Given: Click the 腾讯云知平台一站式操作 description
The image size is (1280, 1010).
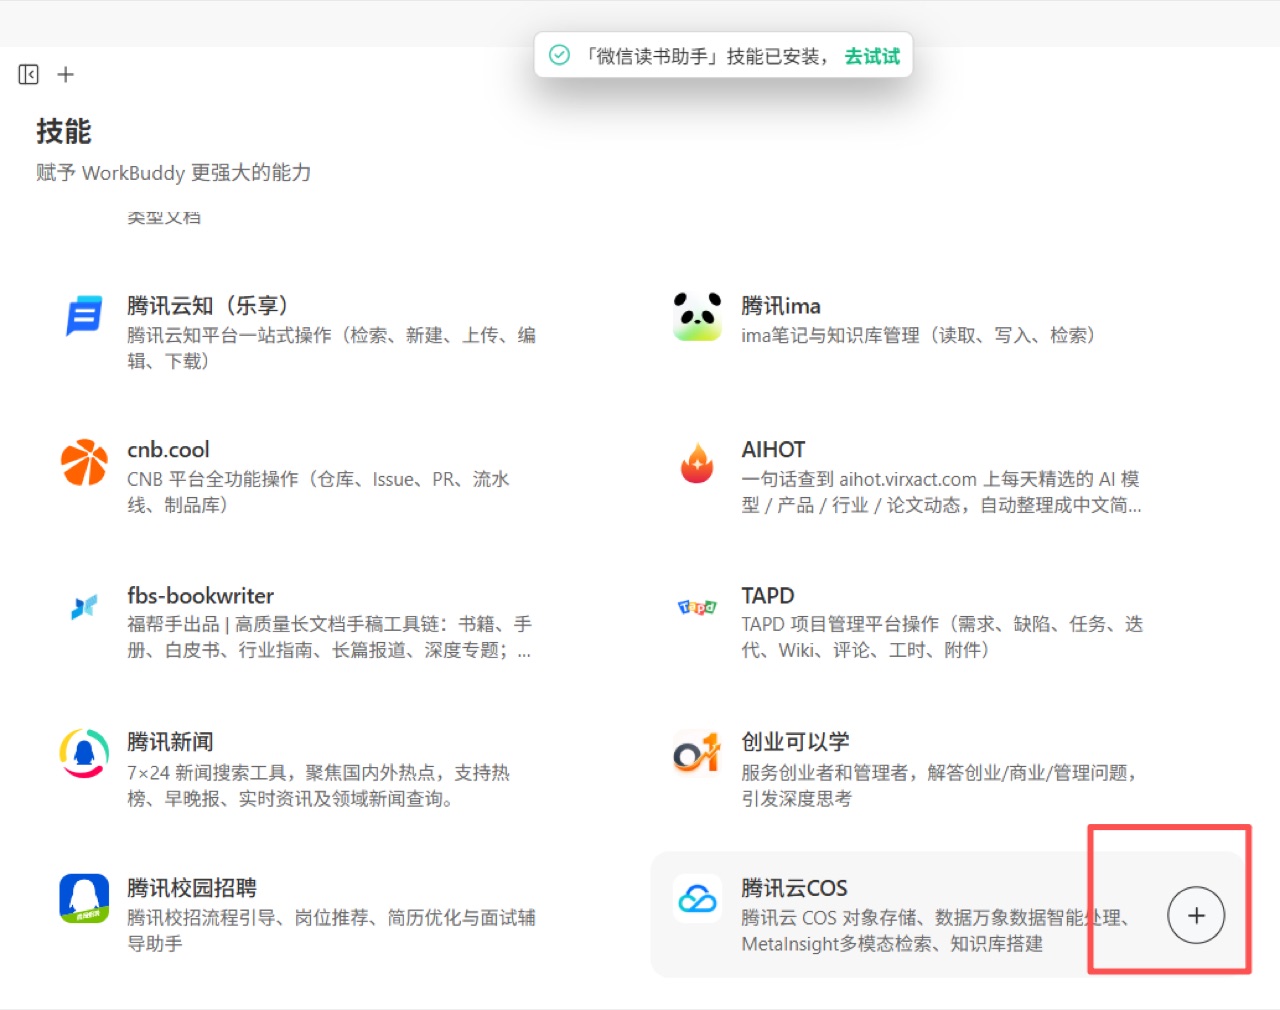Looking at the screenshot, I should pyautogui.click(x=331, y=347).
